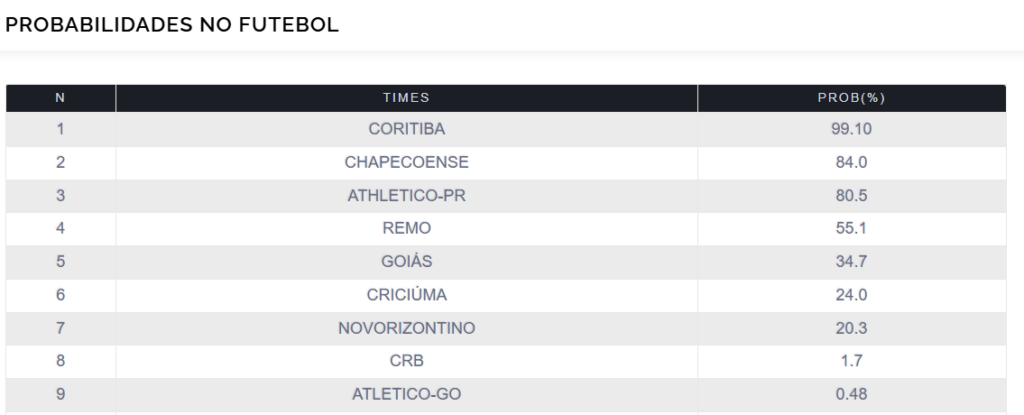The width and height of the screenshot is (1024, 415).
Task: Click the 55.1 probability cell
Action: [851, 228]
